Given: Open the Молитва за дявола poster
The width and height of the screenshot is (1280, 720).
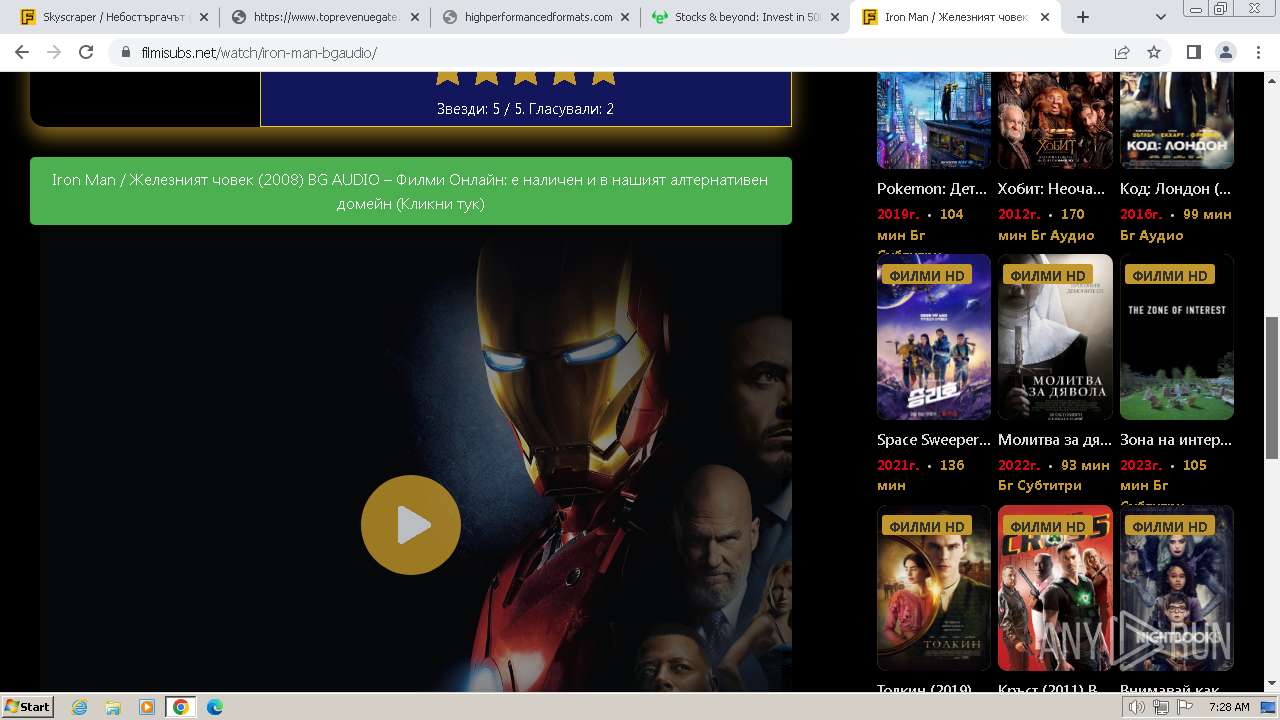Looking at the screenshot, I should pyautogui.click(x=1055, y=337).
